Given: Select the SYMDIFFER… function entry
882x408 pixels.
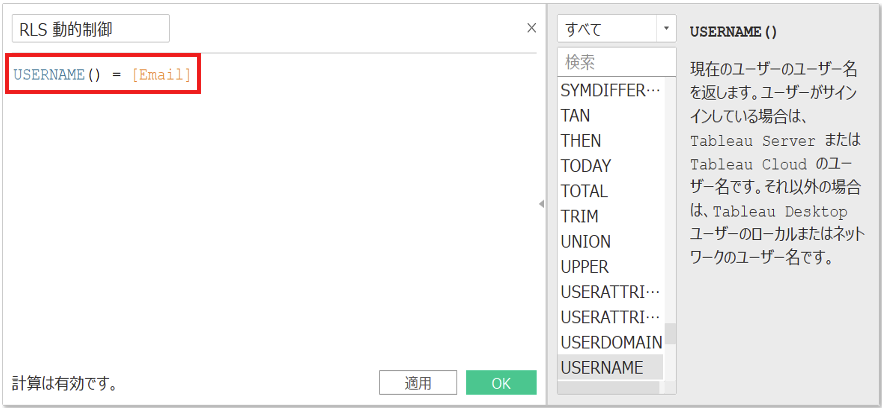Looking at the screenshot, I should (610, 90).
